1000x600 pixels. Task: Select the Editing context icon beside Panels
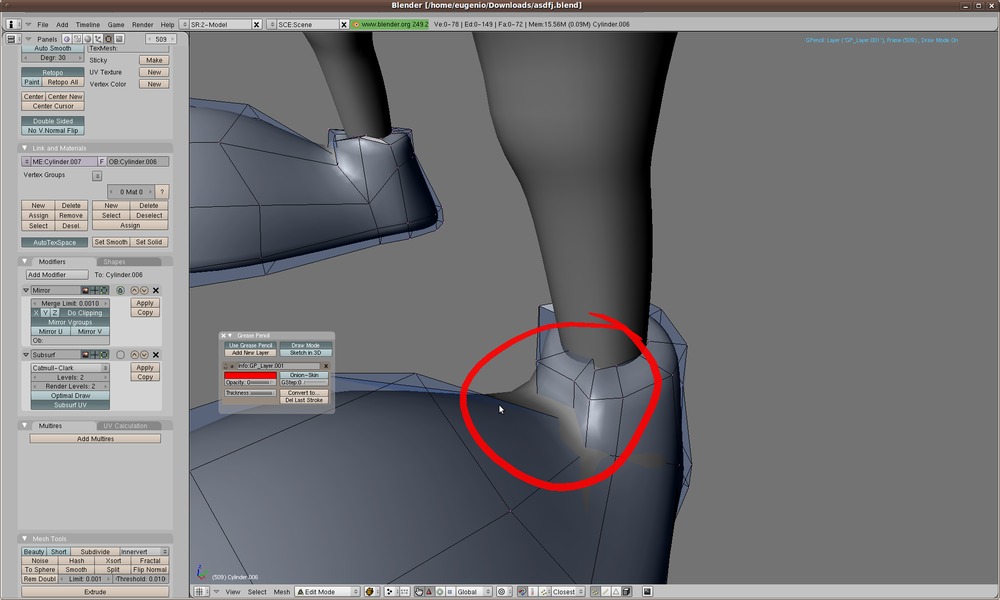coord(108,39)
